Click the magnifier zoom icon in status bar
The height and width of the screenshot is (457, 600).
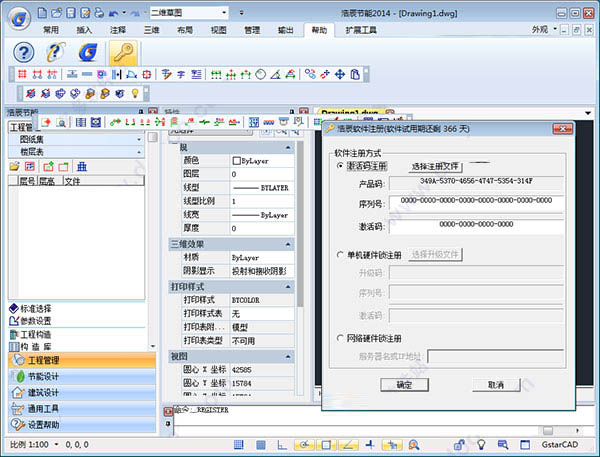[x=414, y=444]
